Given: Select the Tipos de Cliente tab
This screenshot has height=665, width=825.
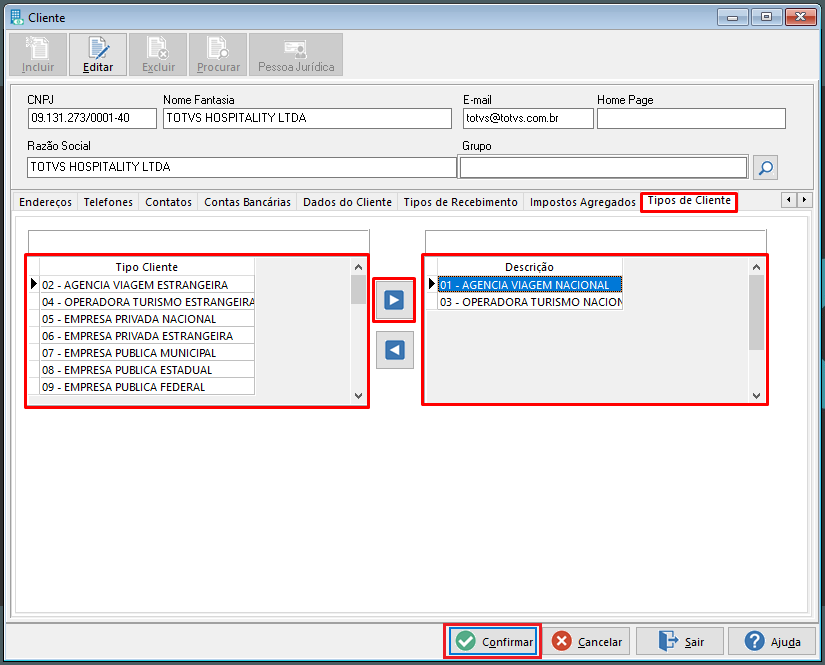Looking at the screenshot, I should click(689, 201).
